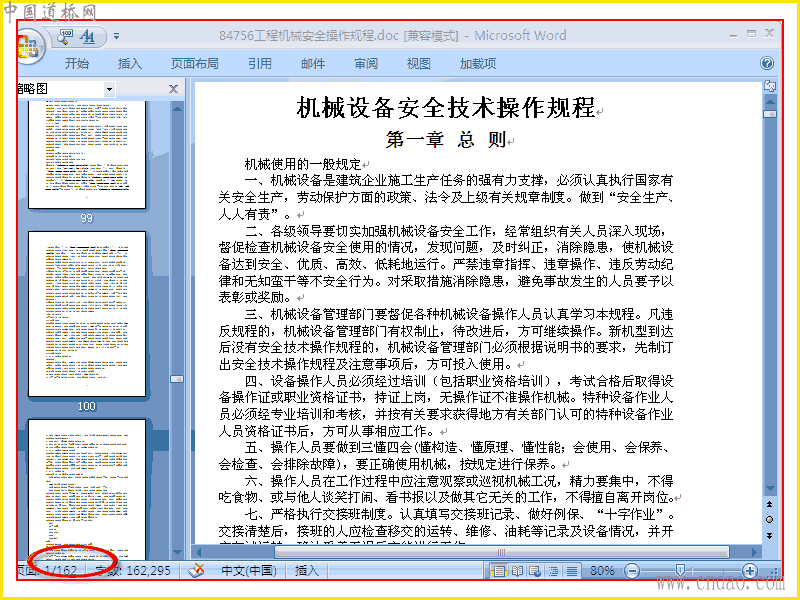800x600 pixels.
Task: Click the spelling check status icon
Action: pos(196,570)
